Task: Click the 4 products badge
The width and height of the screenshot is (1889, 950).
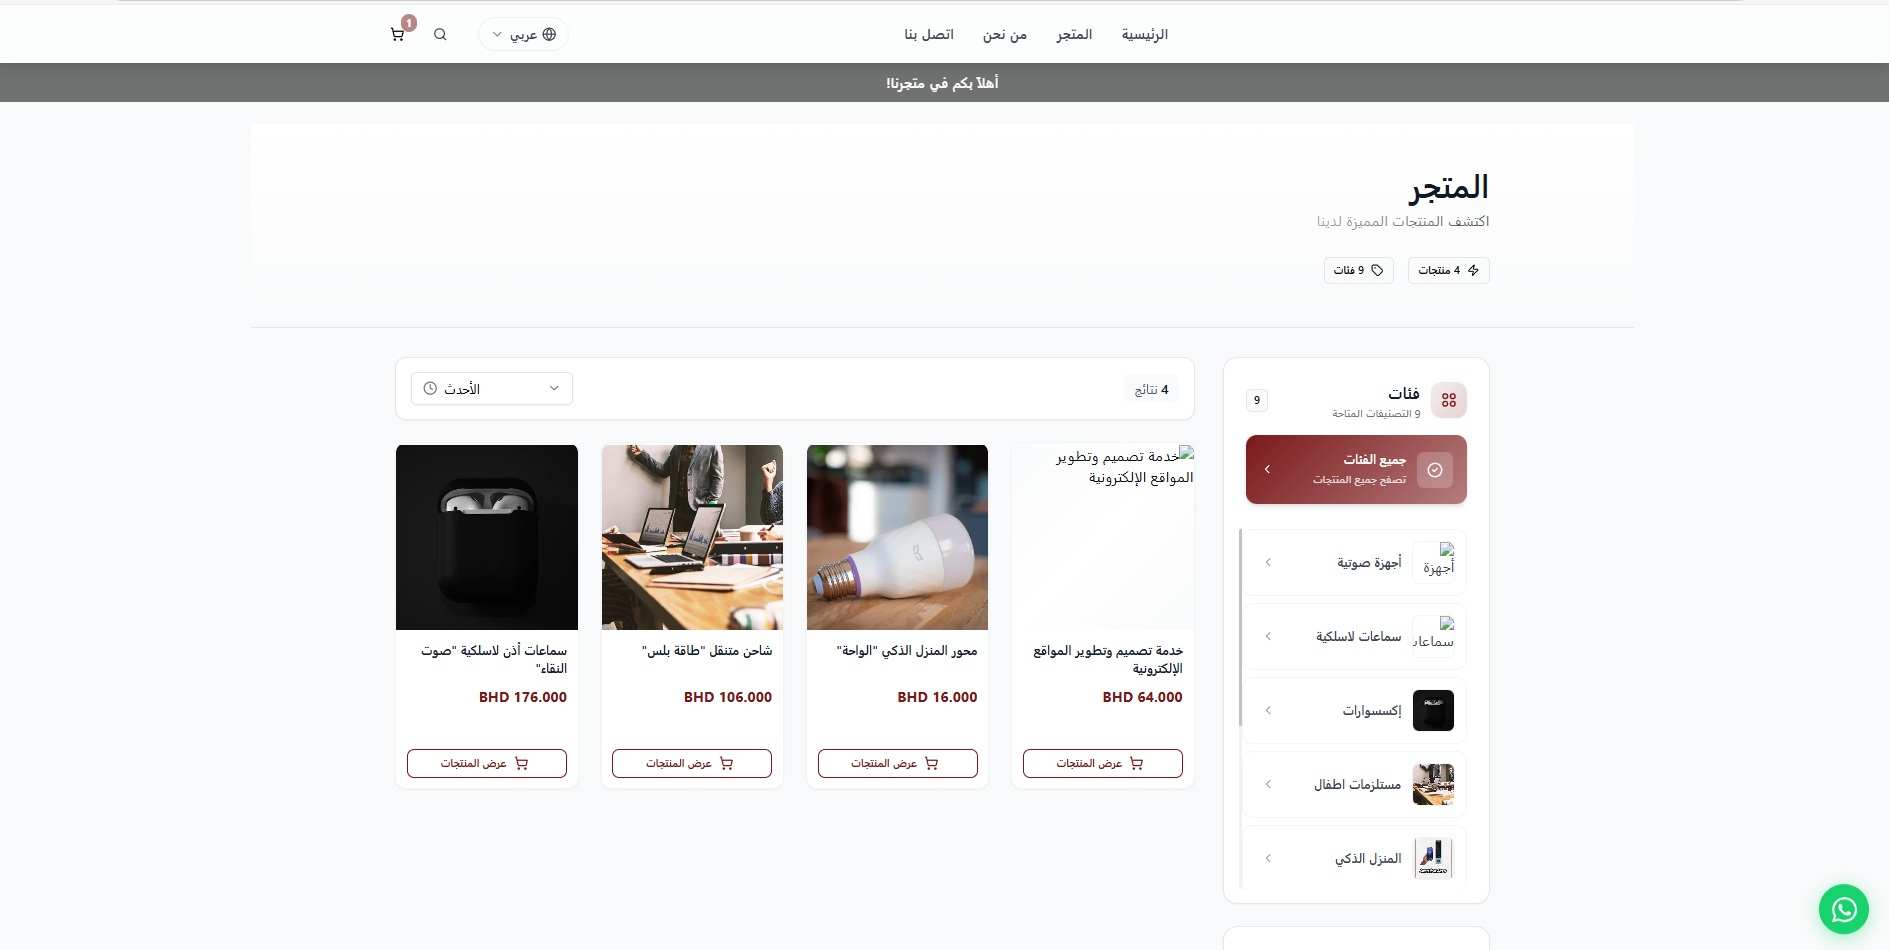Action: [x=1448, y=270]
